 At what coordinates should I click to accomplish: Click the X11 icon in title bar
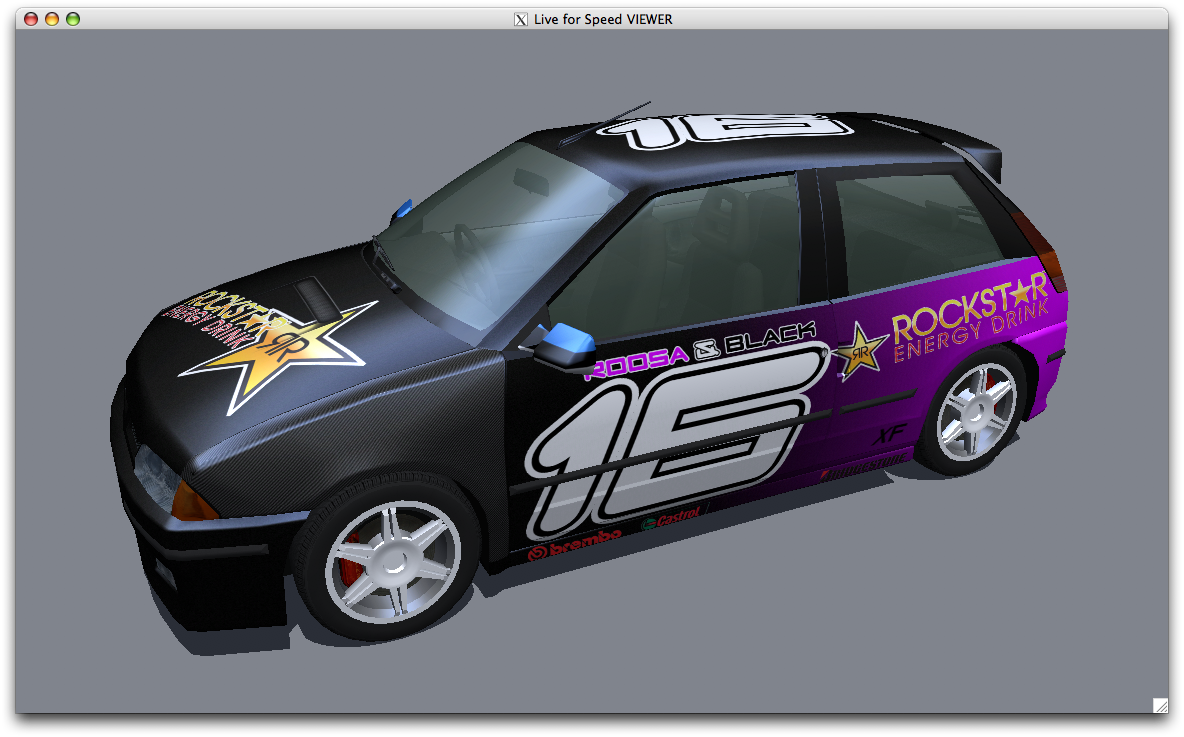pyautogui.click(x=521, y=20)
